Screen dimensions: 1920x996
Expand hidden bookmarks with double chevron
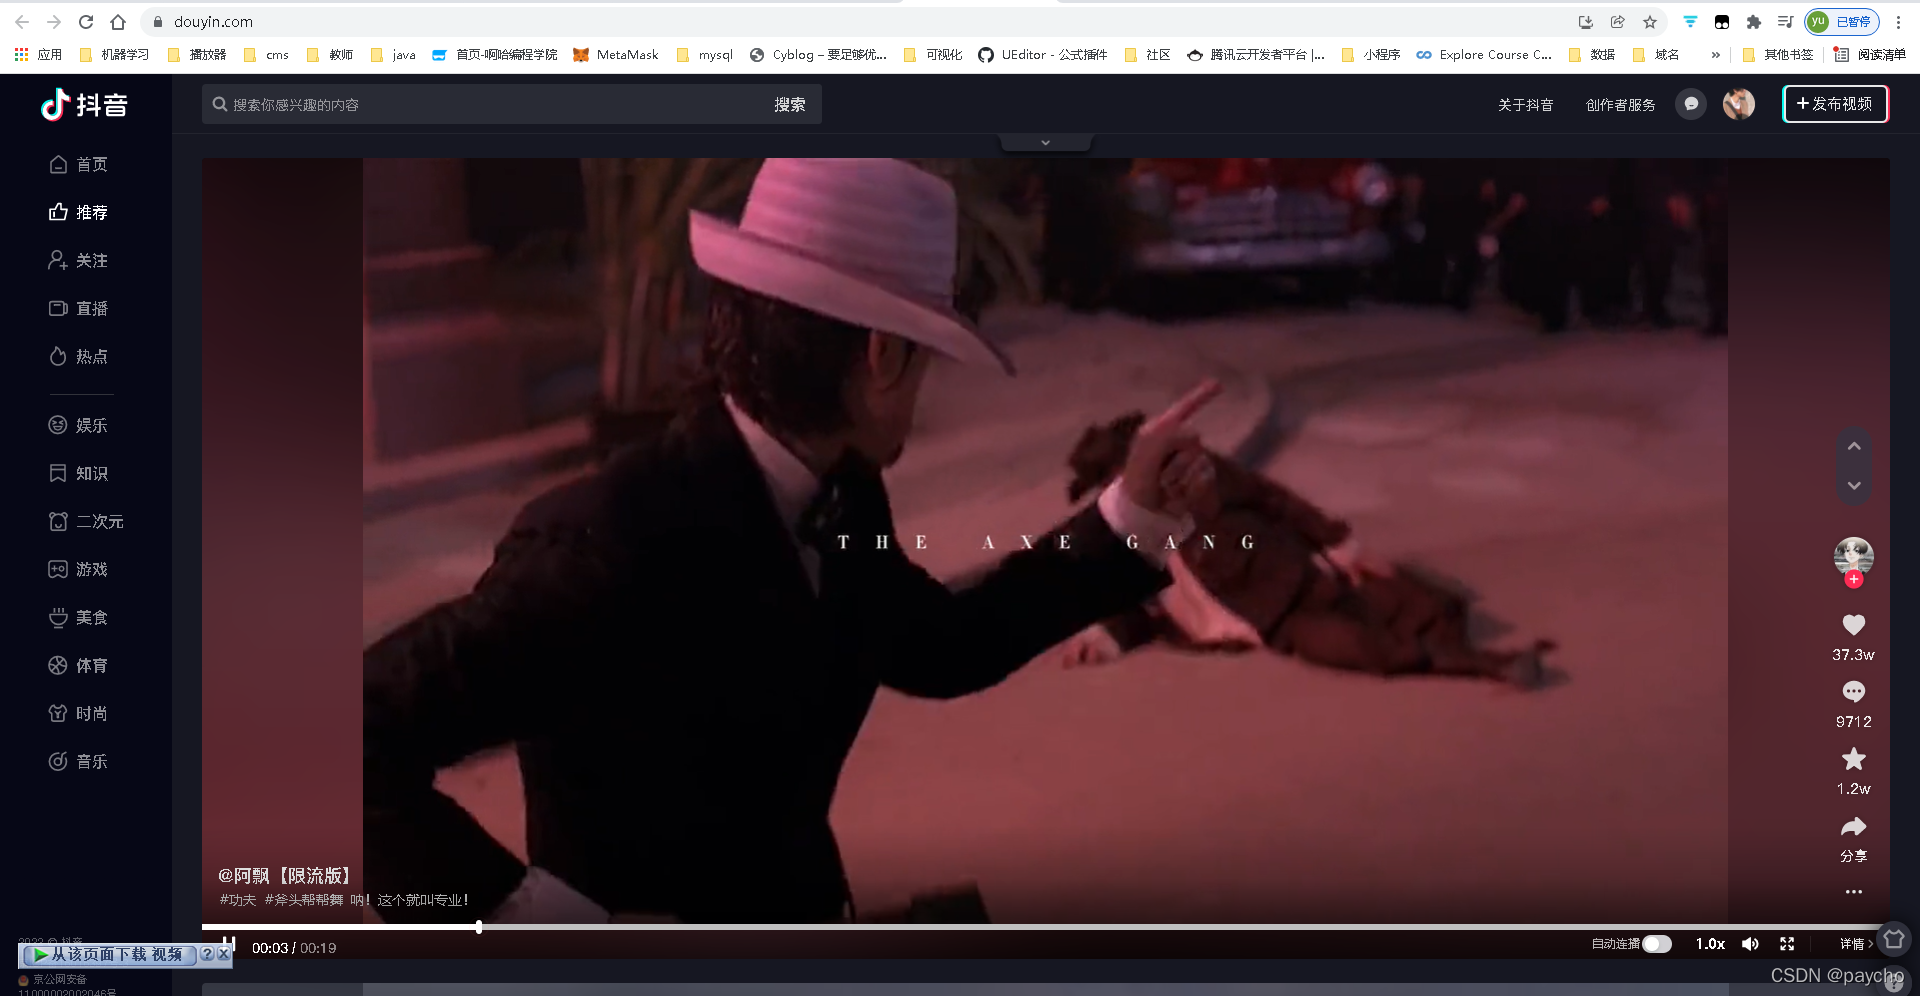(1716, 55)
